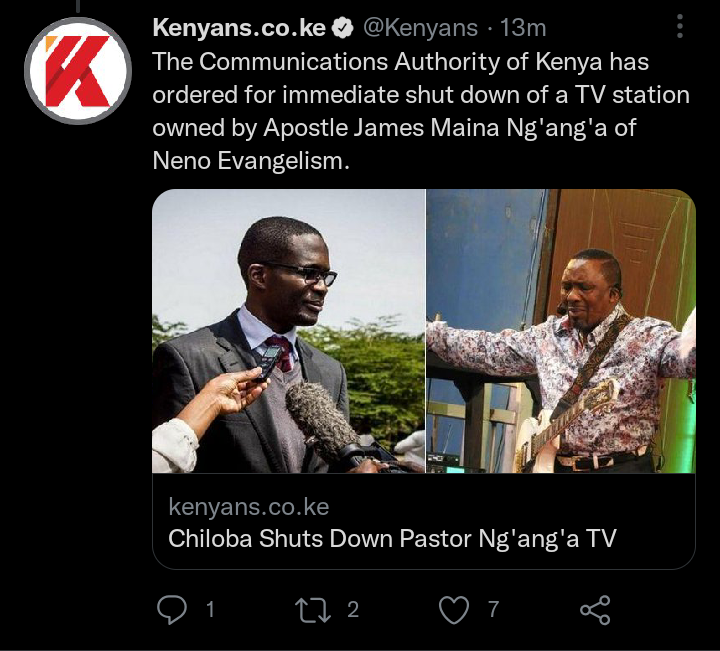Click the reply count of 1
Image resolution: width=720 pixels, height=651 pixels.
click(x=210, y=610)
